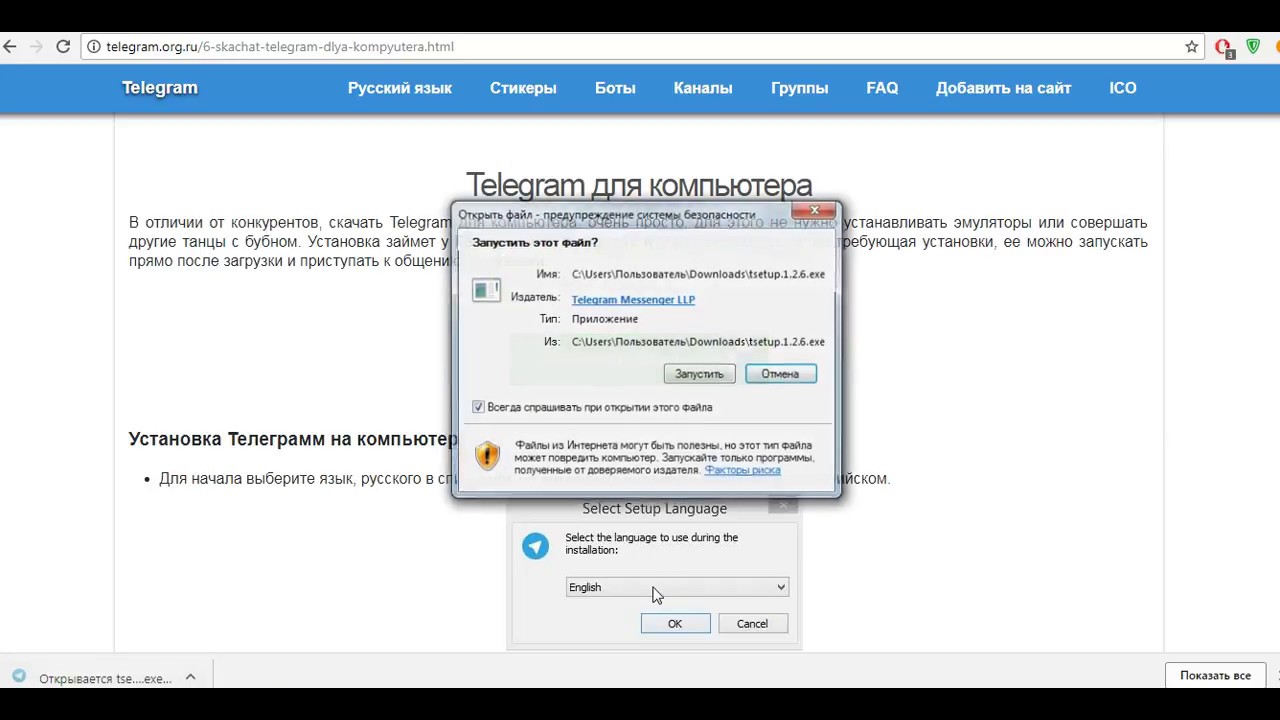
Task: Click the file path next to Имя
Action: (698, 274)
